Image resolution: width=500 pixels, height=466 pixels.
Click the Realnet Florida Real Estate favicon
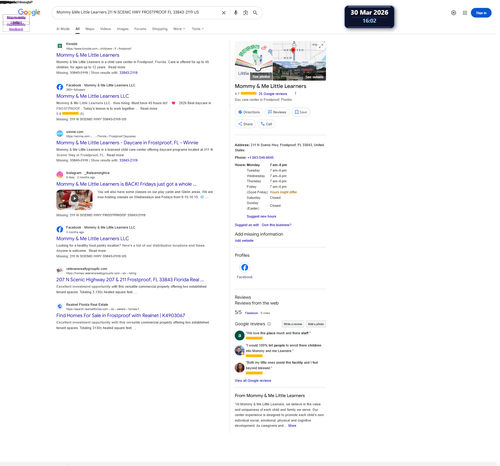click(60, 306)
